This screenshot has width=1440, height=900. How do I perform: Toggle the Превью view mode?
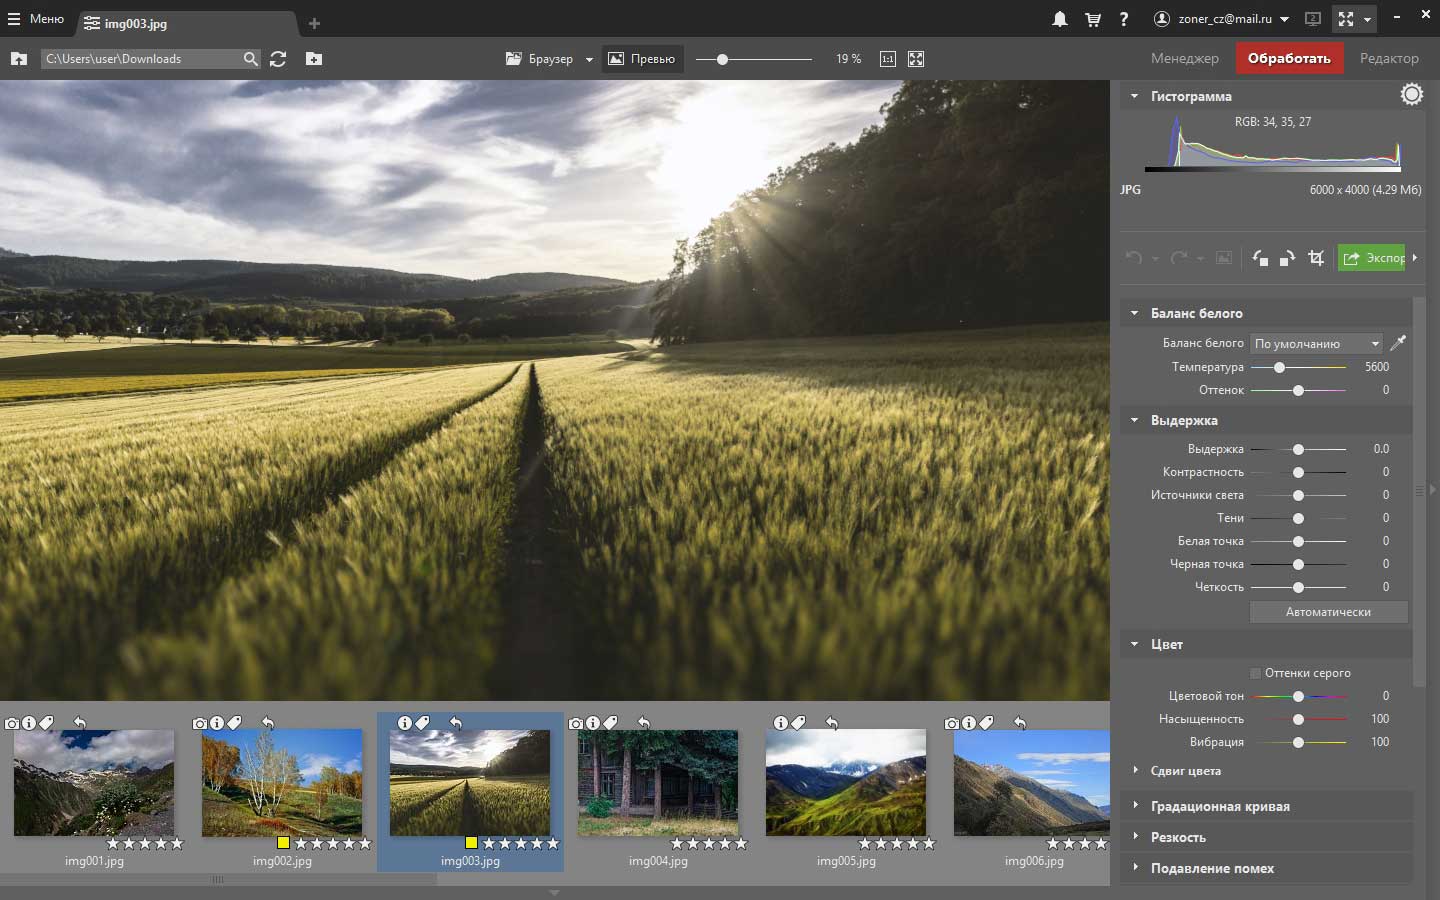tap(642, 59)
